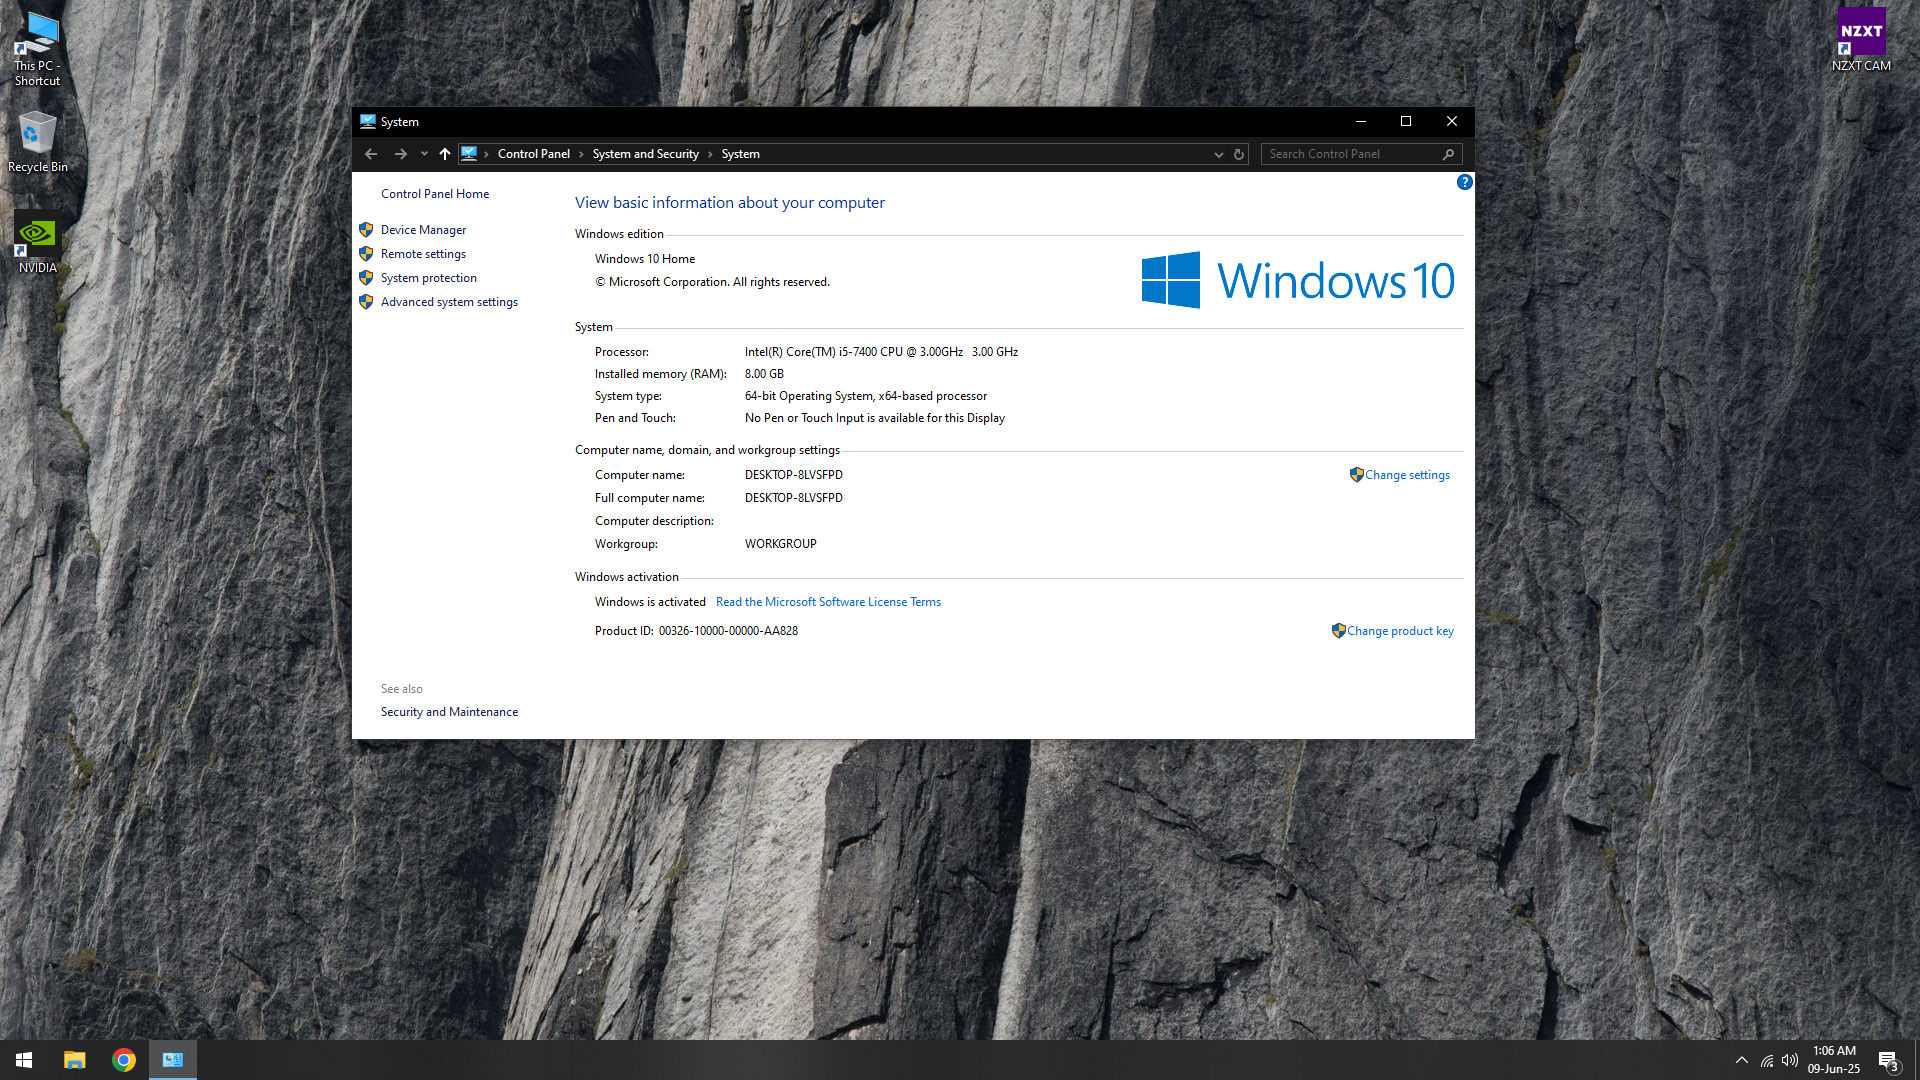Open Help with the question mark icon

click(x=1464, y=182)
